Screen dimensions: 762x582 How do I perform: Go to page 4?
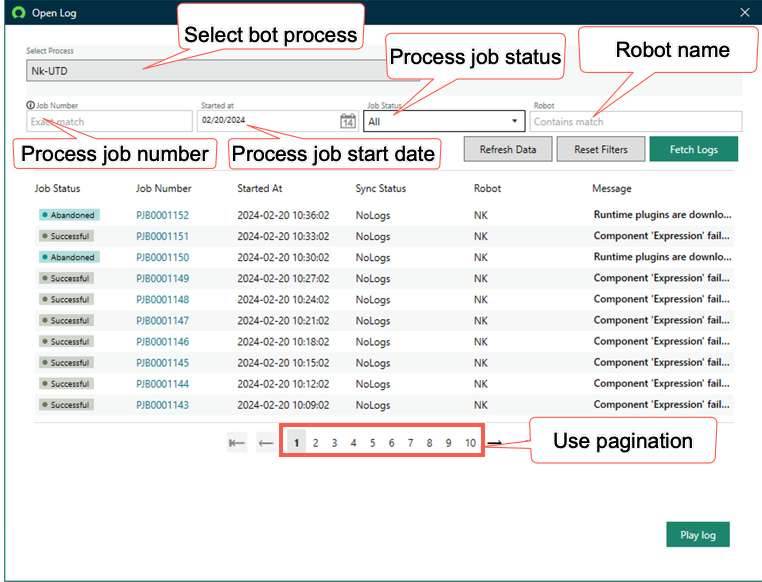point(353,443)
